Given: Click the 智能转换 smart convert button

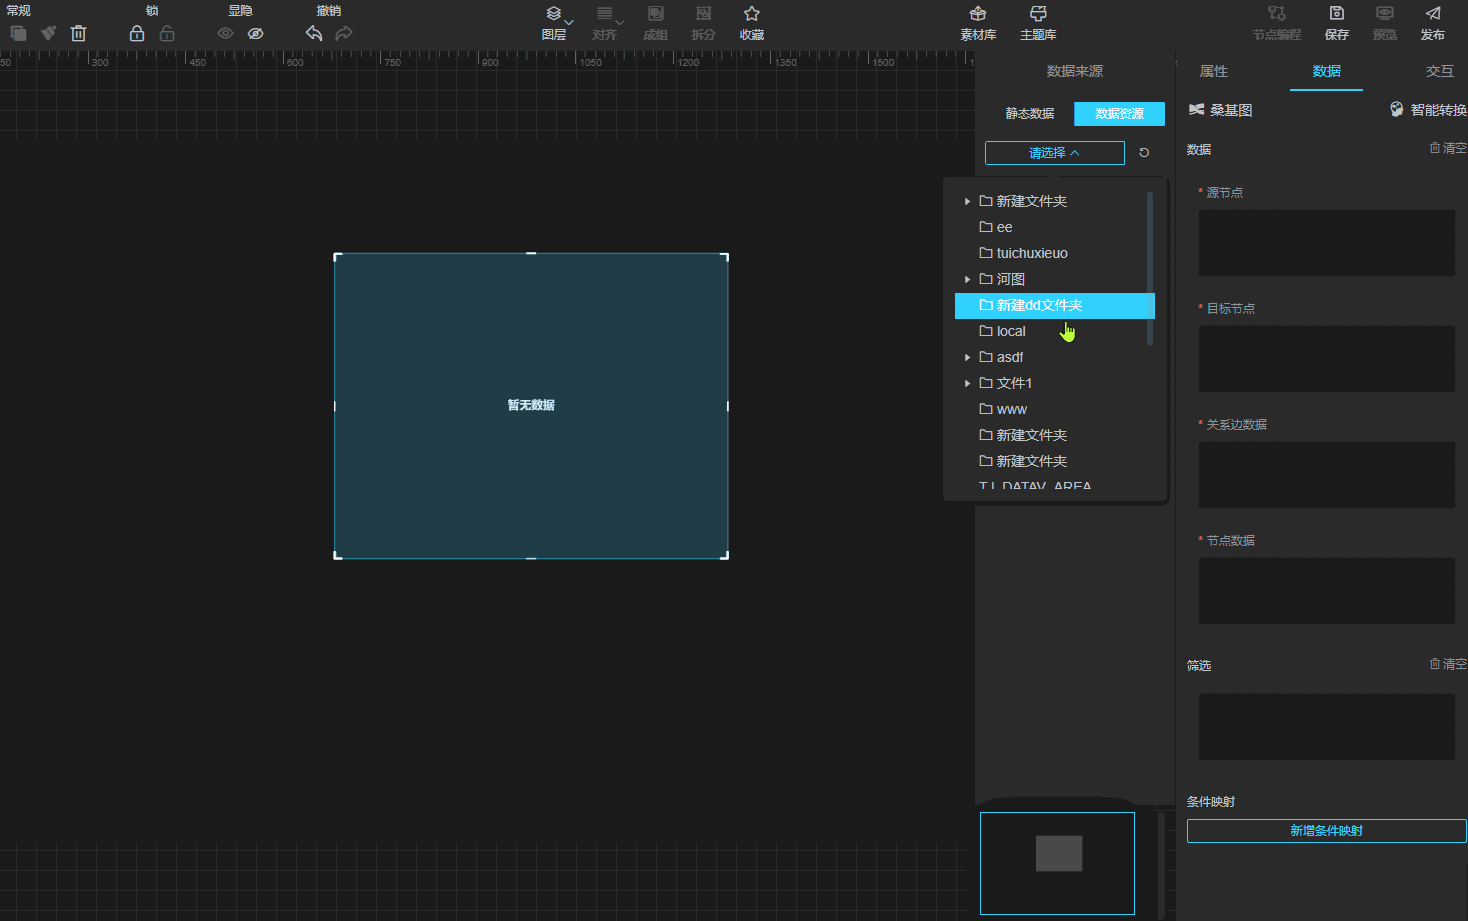Looking at the screenshot, I should pyautogui.click(x=1429, y=110).
